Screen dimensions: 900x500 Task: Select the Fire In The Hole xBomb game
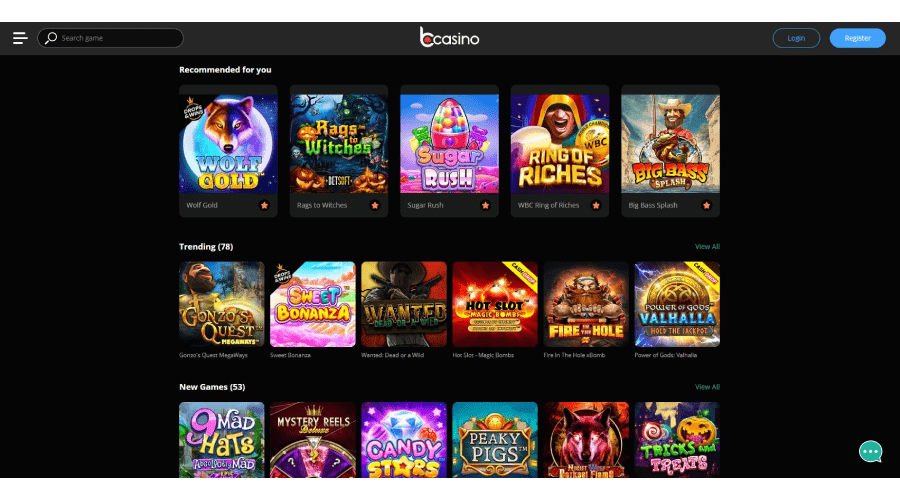pos(586,304)
